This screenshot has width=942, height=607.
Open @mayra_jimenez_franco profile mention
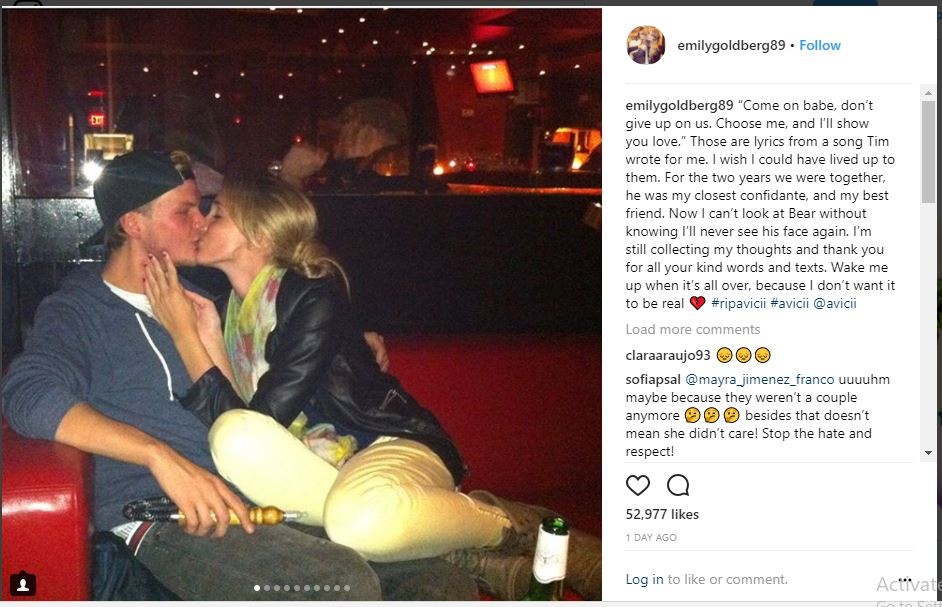(x=759, y=380)
